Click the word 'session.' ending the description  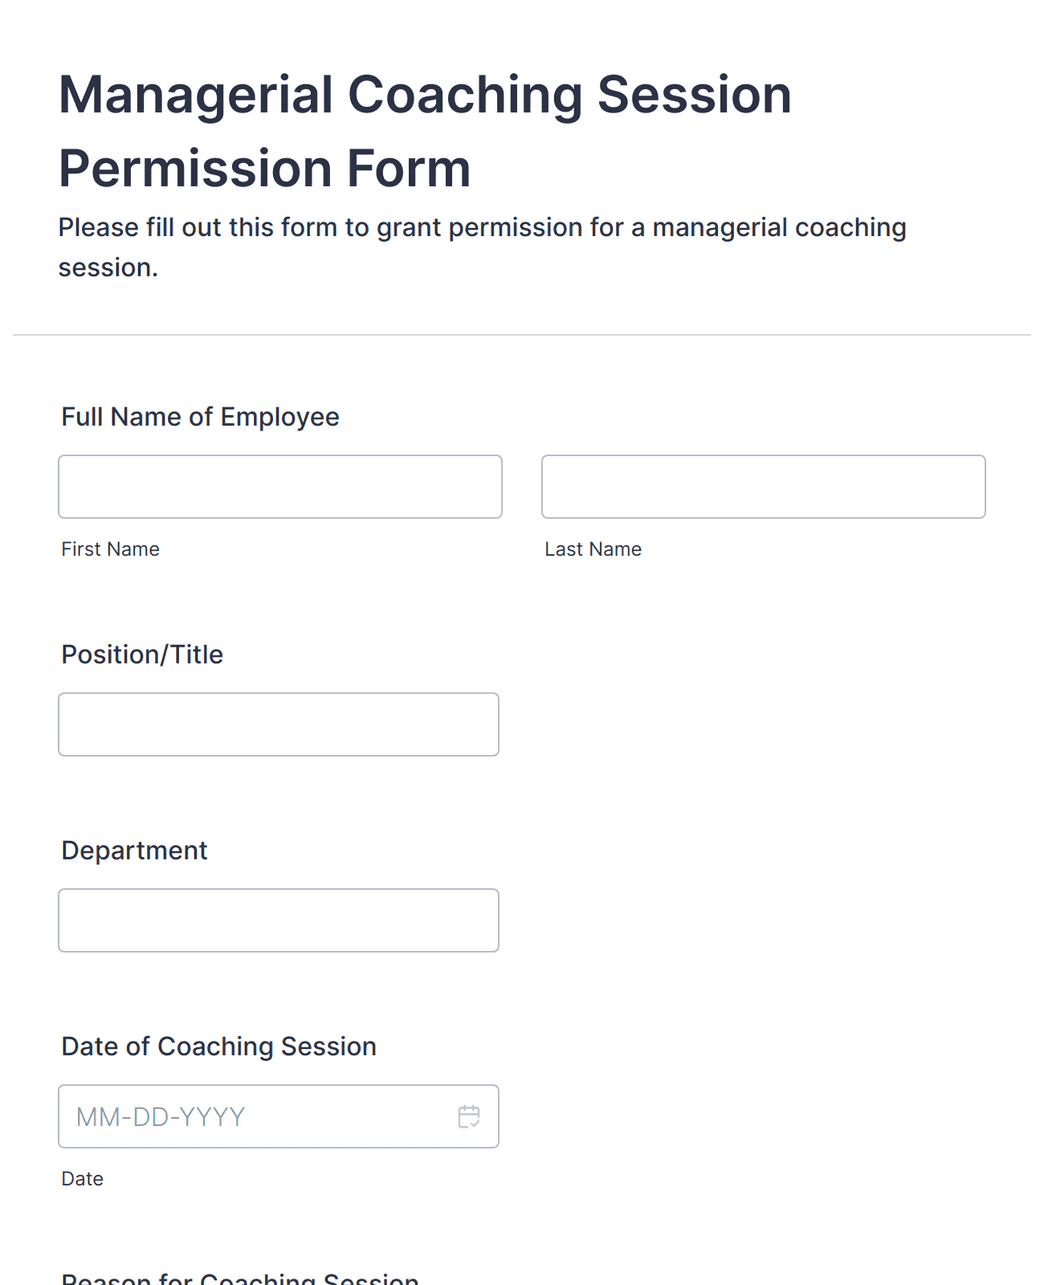point(108,268)
